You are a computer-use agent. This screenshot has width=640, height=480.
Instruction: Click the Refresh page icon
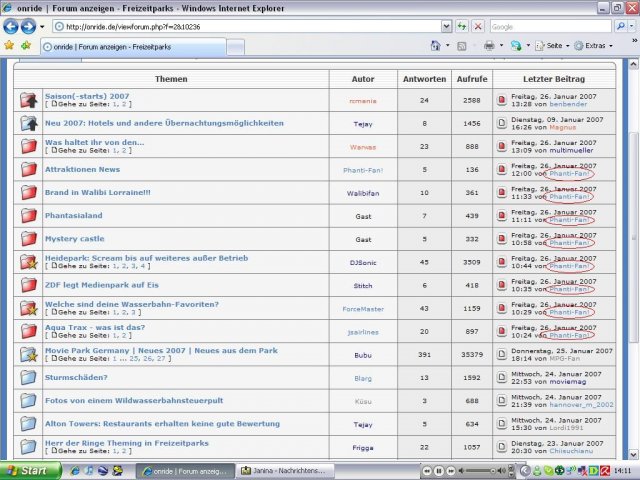click(x=462, y=27)
